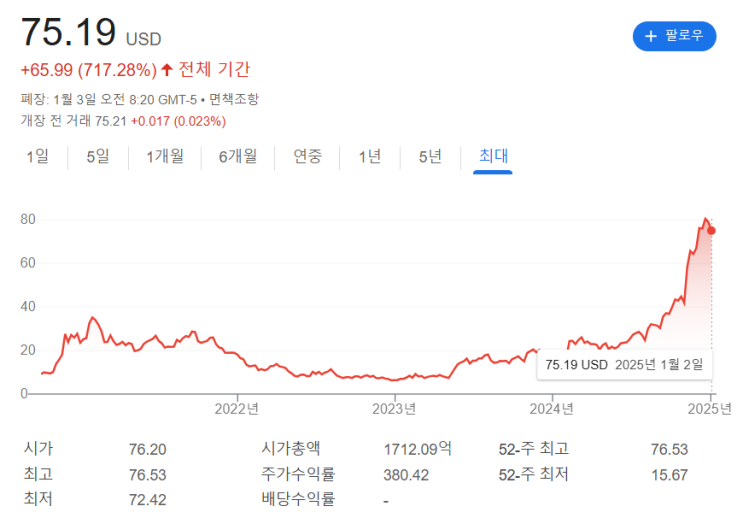Click the red up arrow beside the gain

166,70
